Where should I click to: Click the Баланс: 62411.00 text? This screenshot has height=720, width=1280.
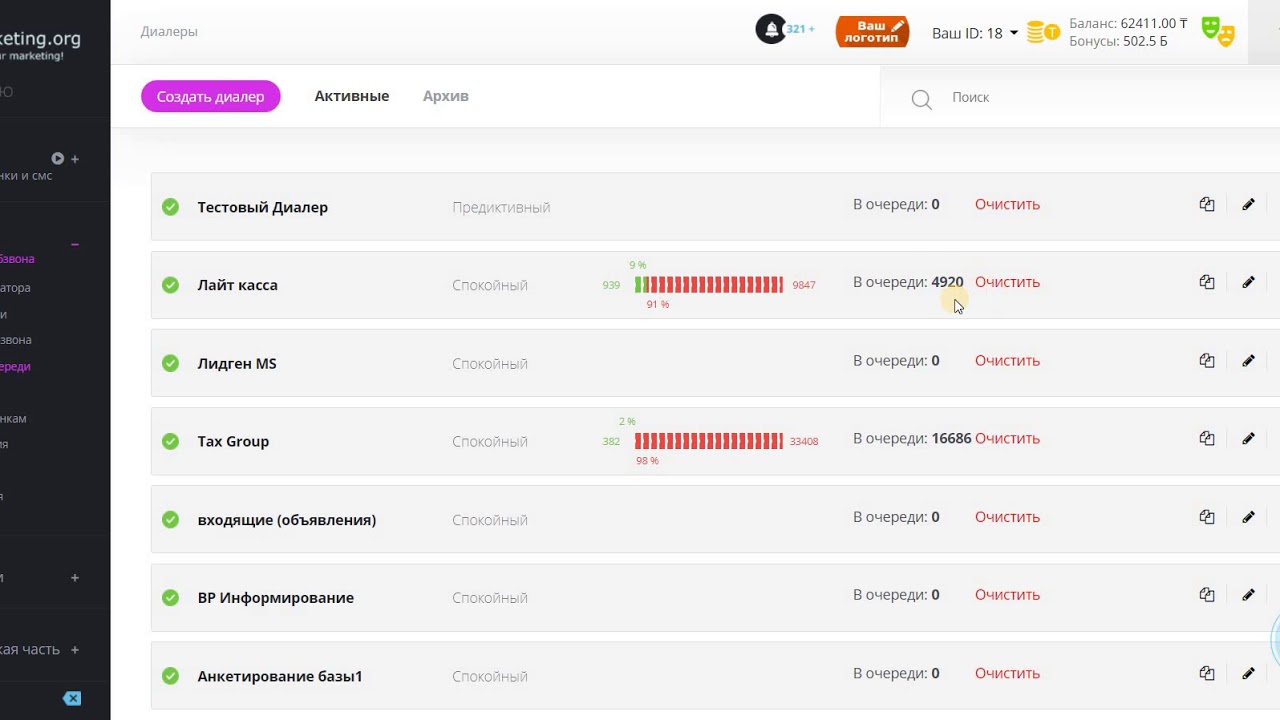[1128, 23]
